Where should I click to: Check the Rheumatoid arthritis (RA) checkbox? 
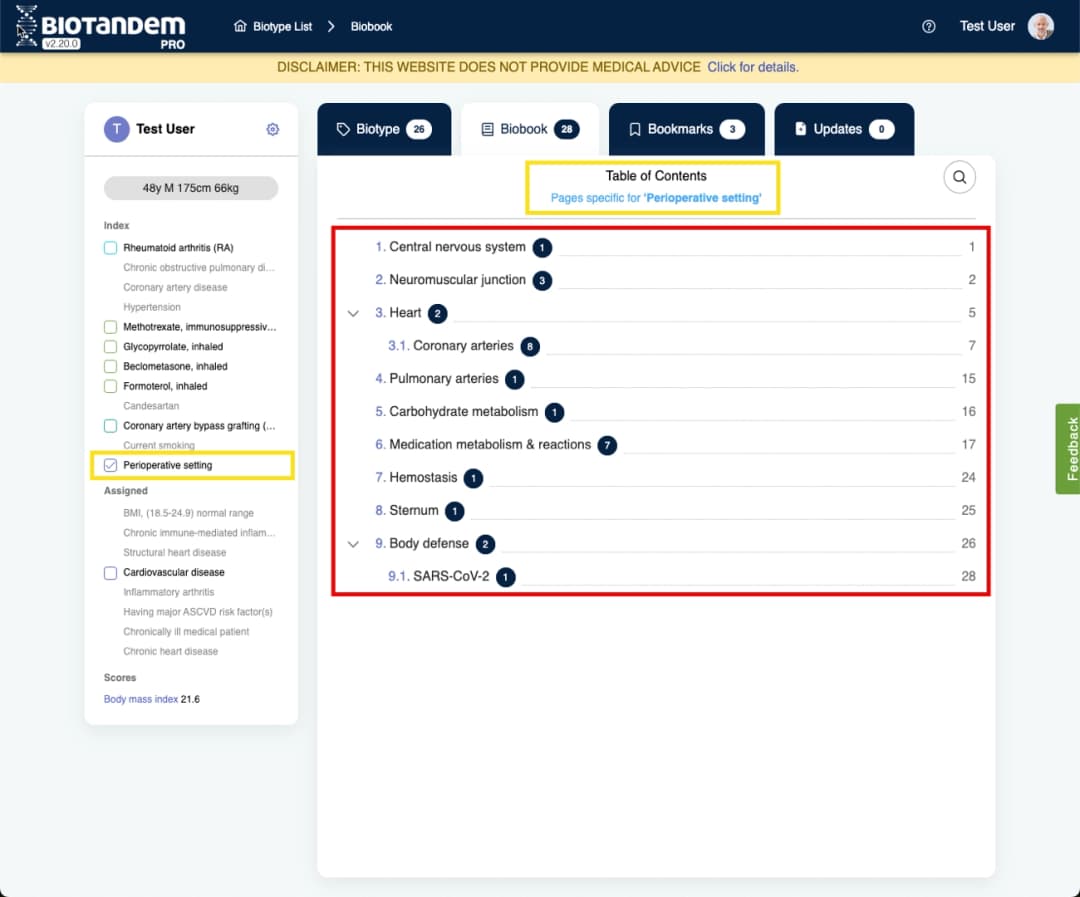click(111, 248)
